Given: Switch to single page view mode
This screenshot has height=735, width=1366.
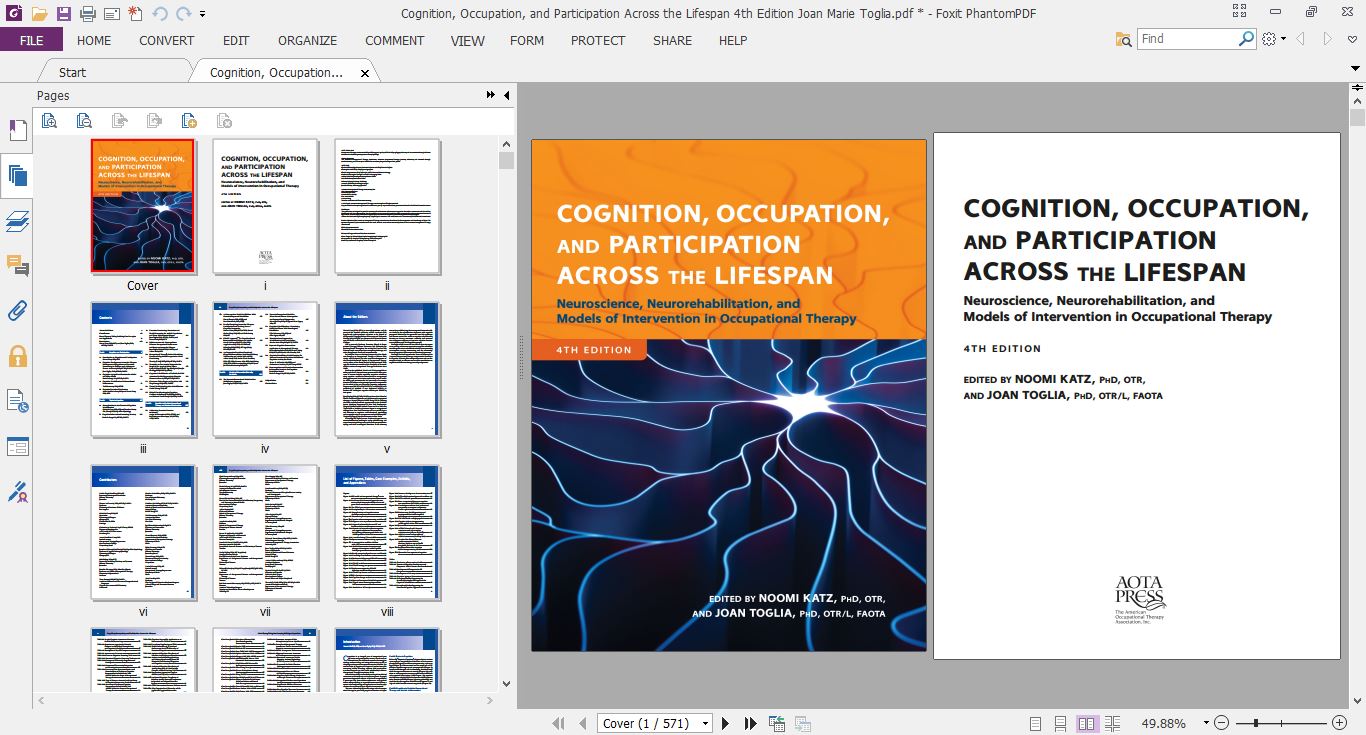Looking at the screenshot, I should [x=1035, y=723].
